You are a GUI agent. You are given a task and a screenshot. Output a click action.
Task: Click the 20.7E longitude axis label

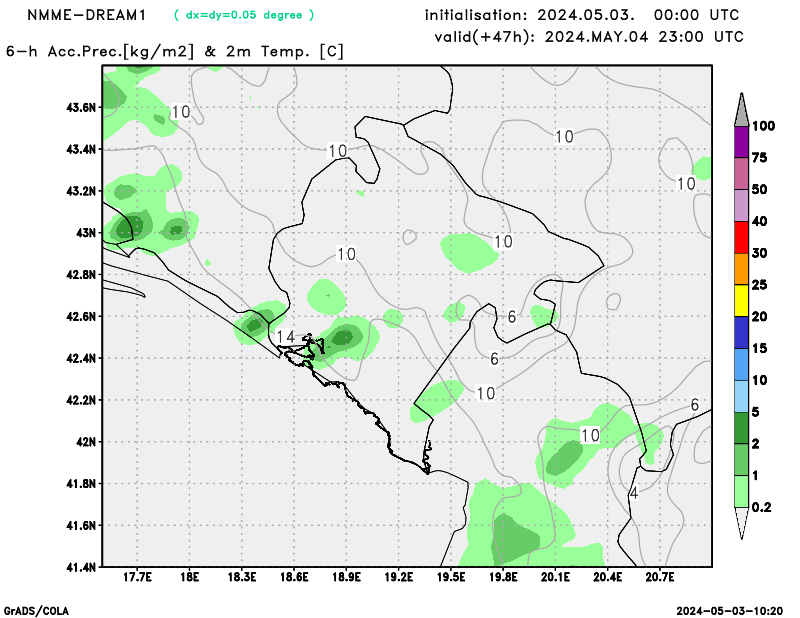(x=660, y=577)
